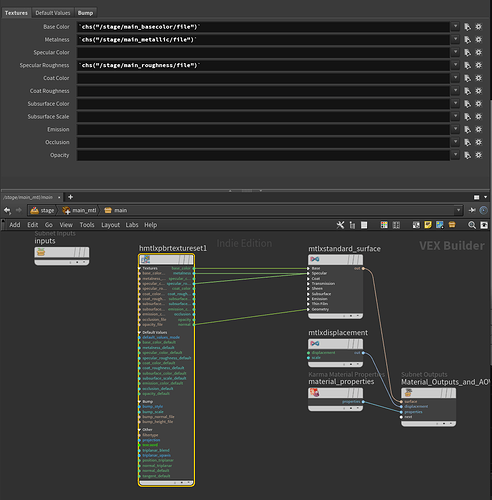Open Opacity dropdown arrow
The width and height of the screenshot is (492, 500).
point(455,155)
